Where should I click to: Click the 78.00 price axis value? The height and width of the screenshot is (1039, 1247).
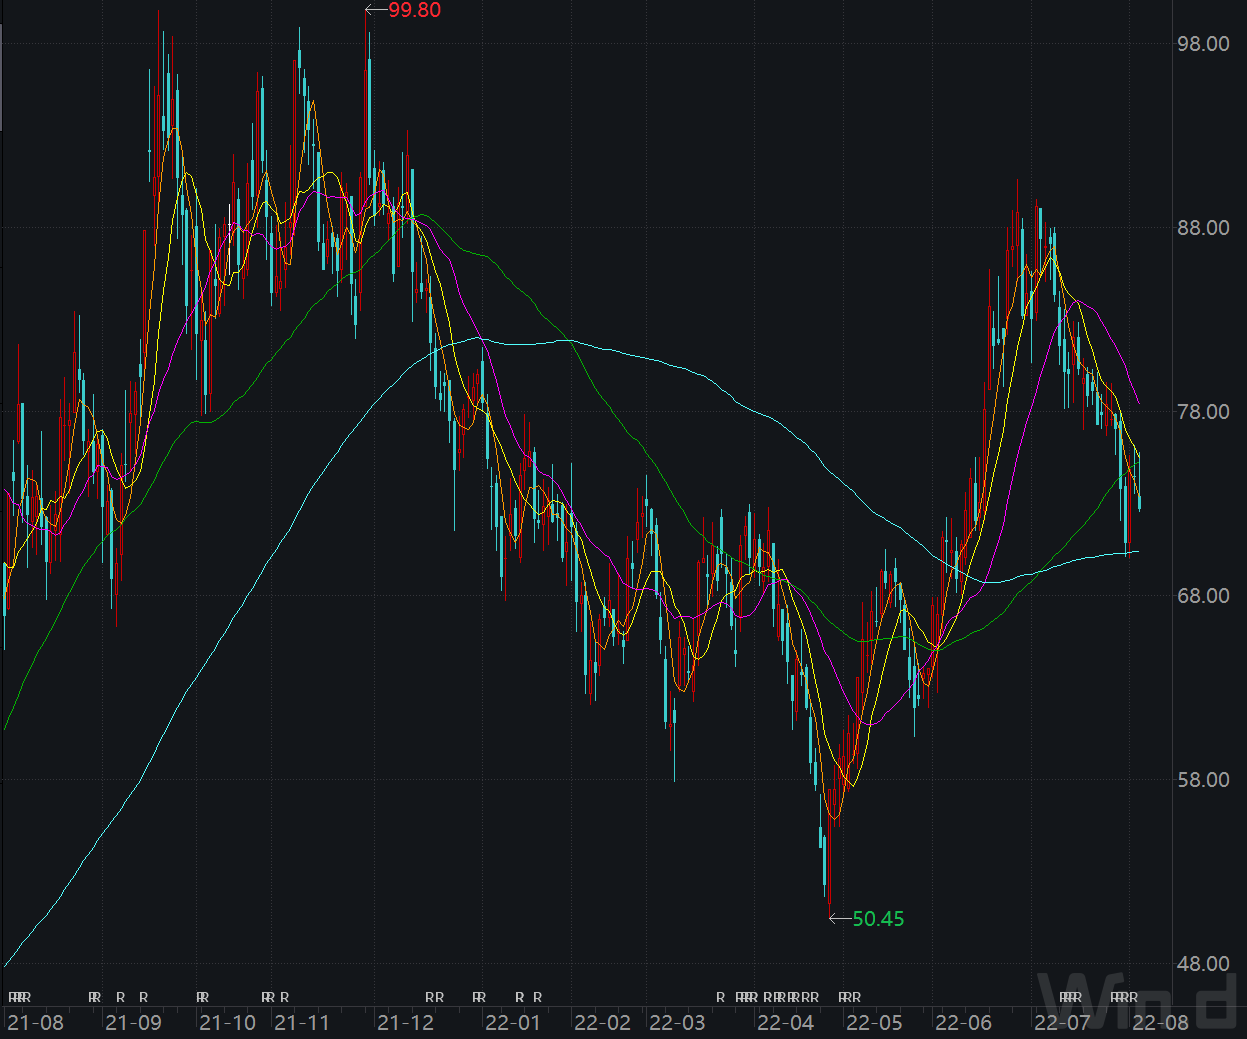(x=1203, y=412)
